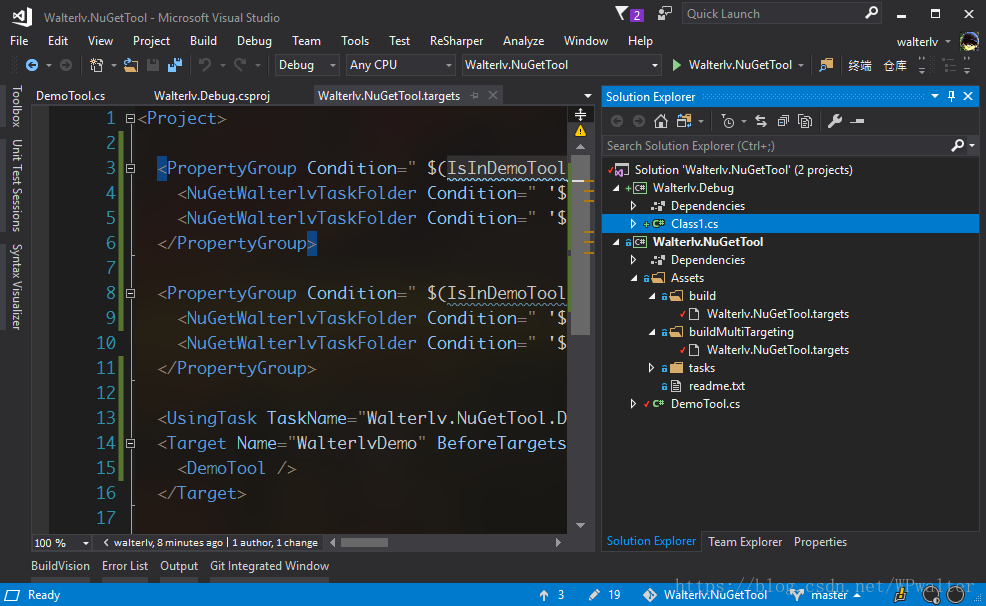
Task: Open the Output panel tab
Action: [179, 566]
